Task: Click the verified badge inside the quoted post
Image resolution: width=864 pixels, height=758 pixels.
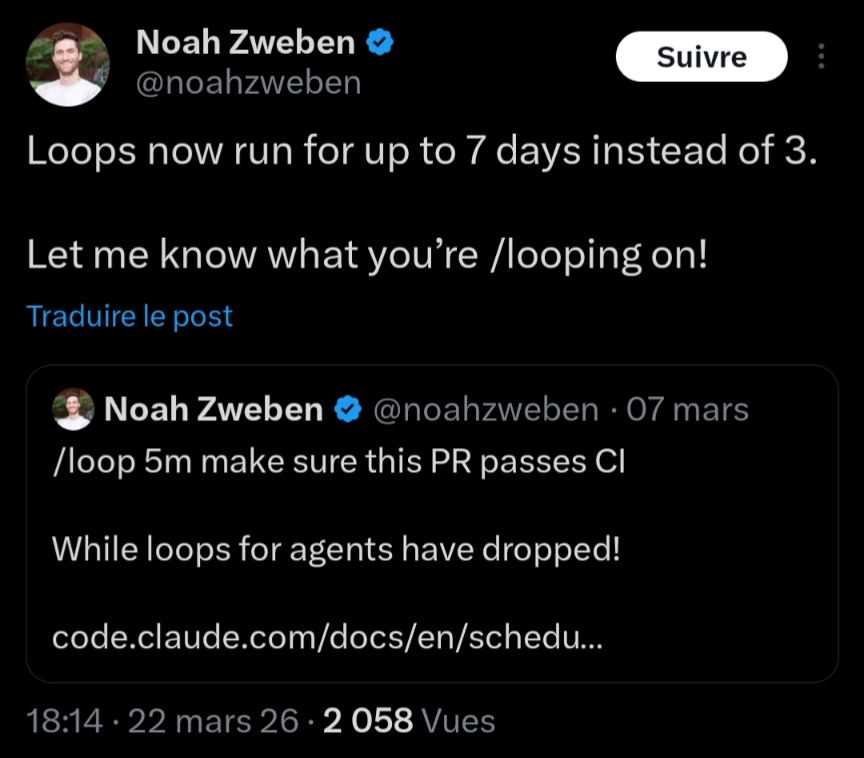Action: click(347, 409)
